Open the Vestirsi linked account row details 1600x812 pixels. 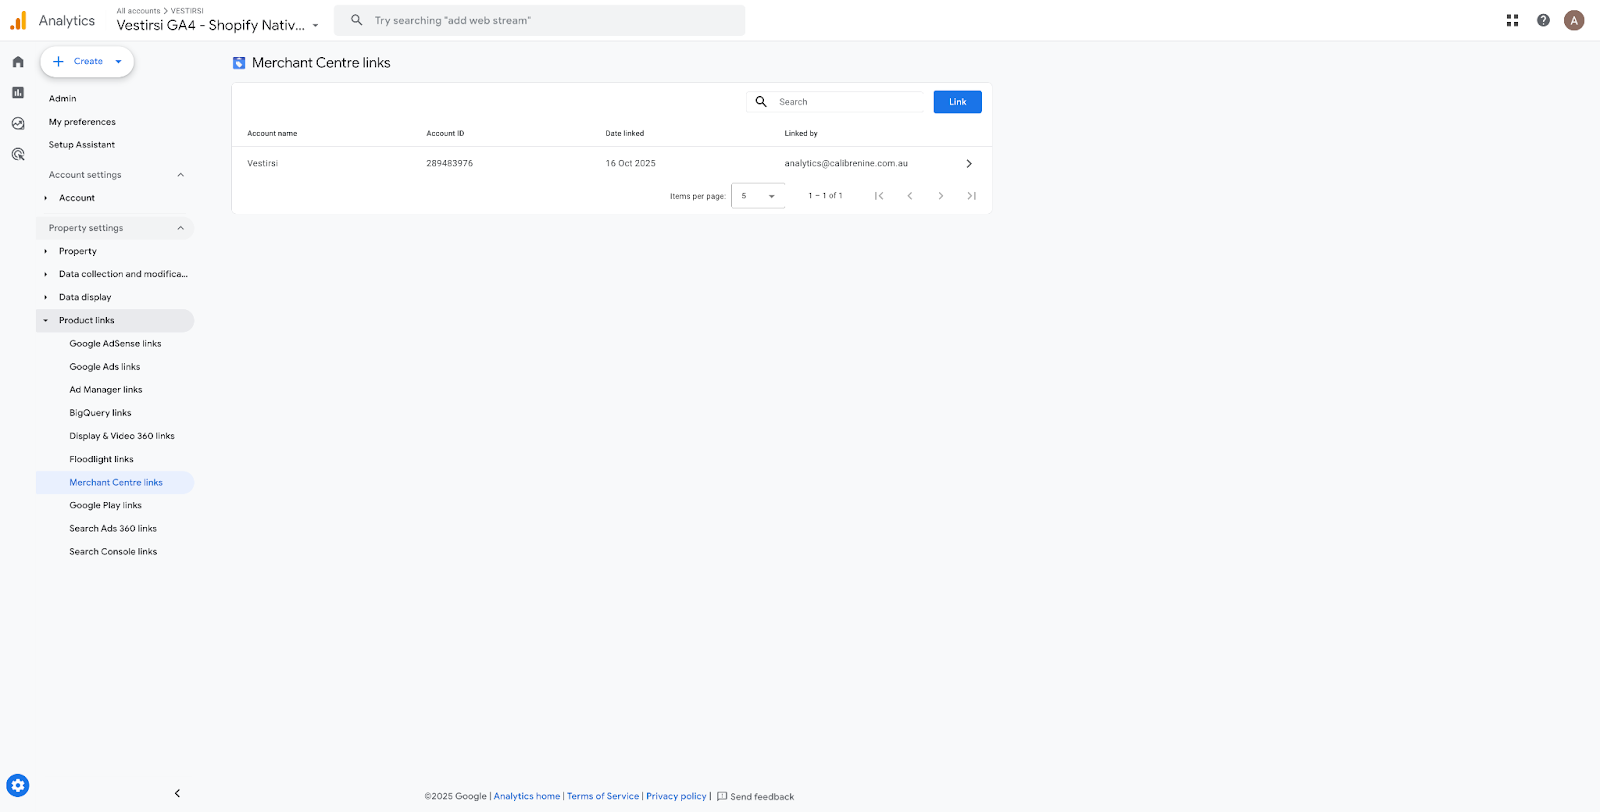968,163
